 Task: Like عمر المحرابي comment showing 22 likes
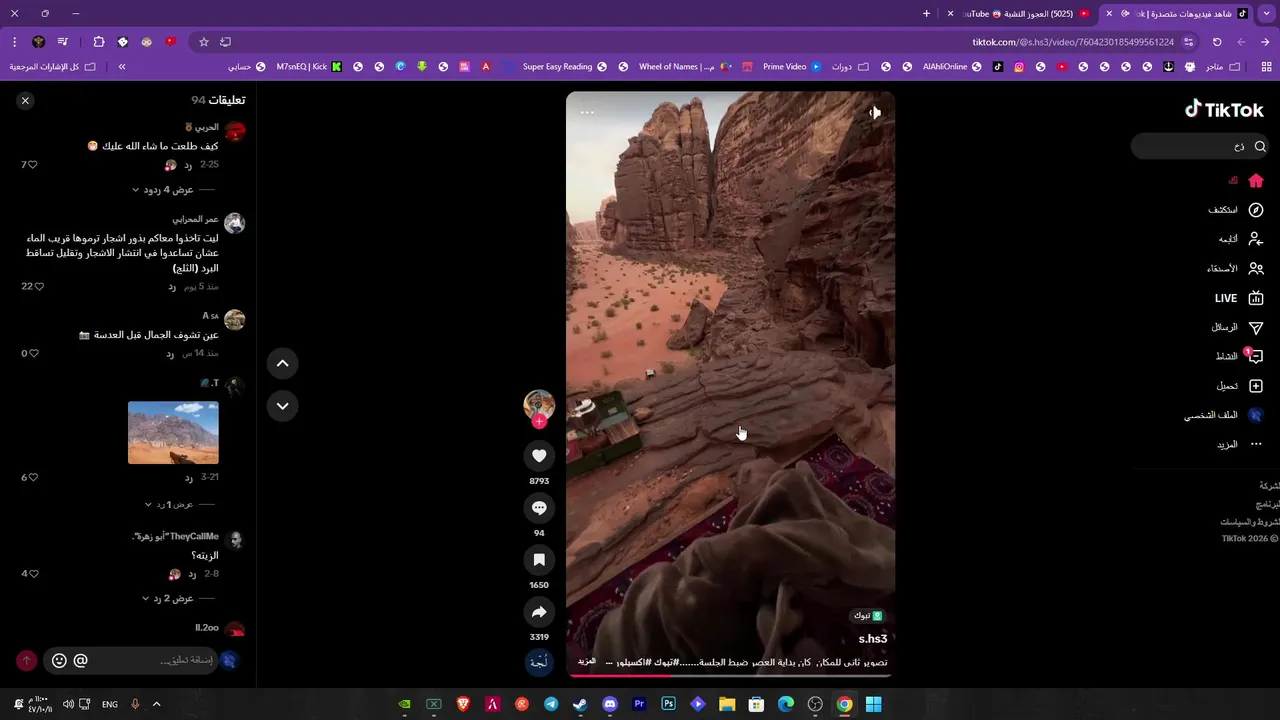[x=39, y=286]
